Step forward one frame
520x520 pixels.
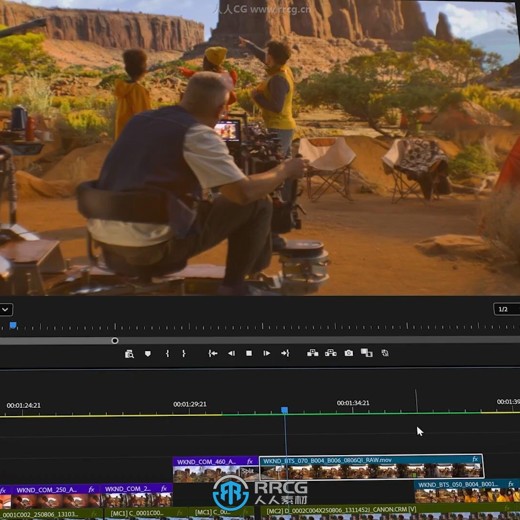click(x=267, y=353)
